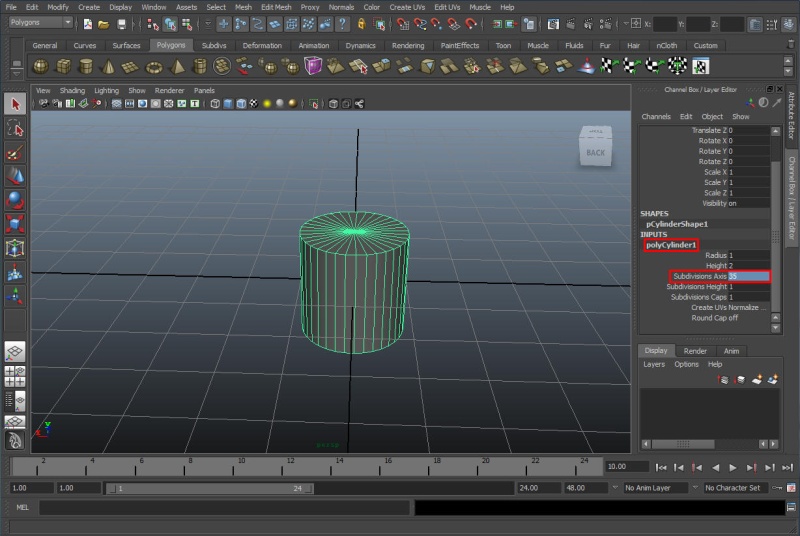
Task: Click the polygon torus shelf icon
Action: point(153,66)
